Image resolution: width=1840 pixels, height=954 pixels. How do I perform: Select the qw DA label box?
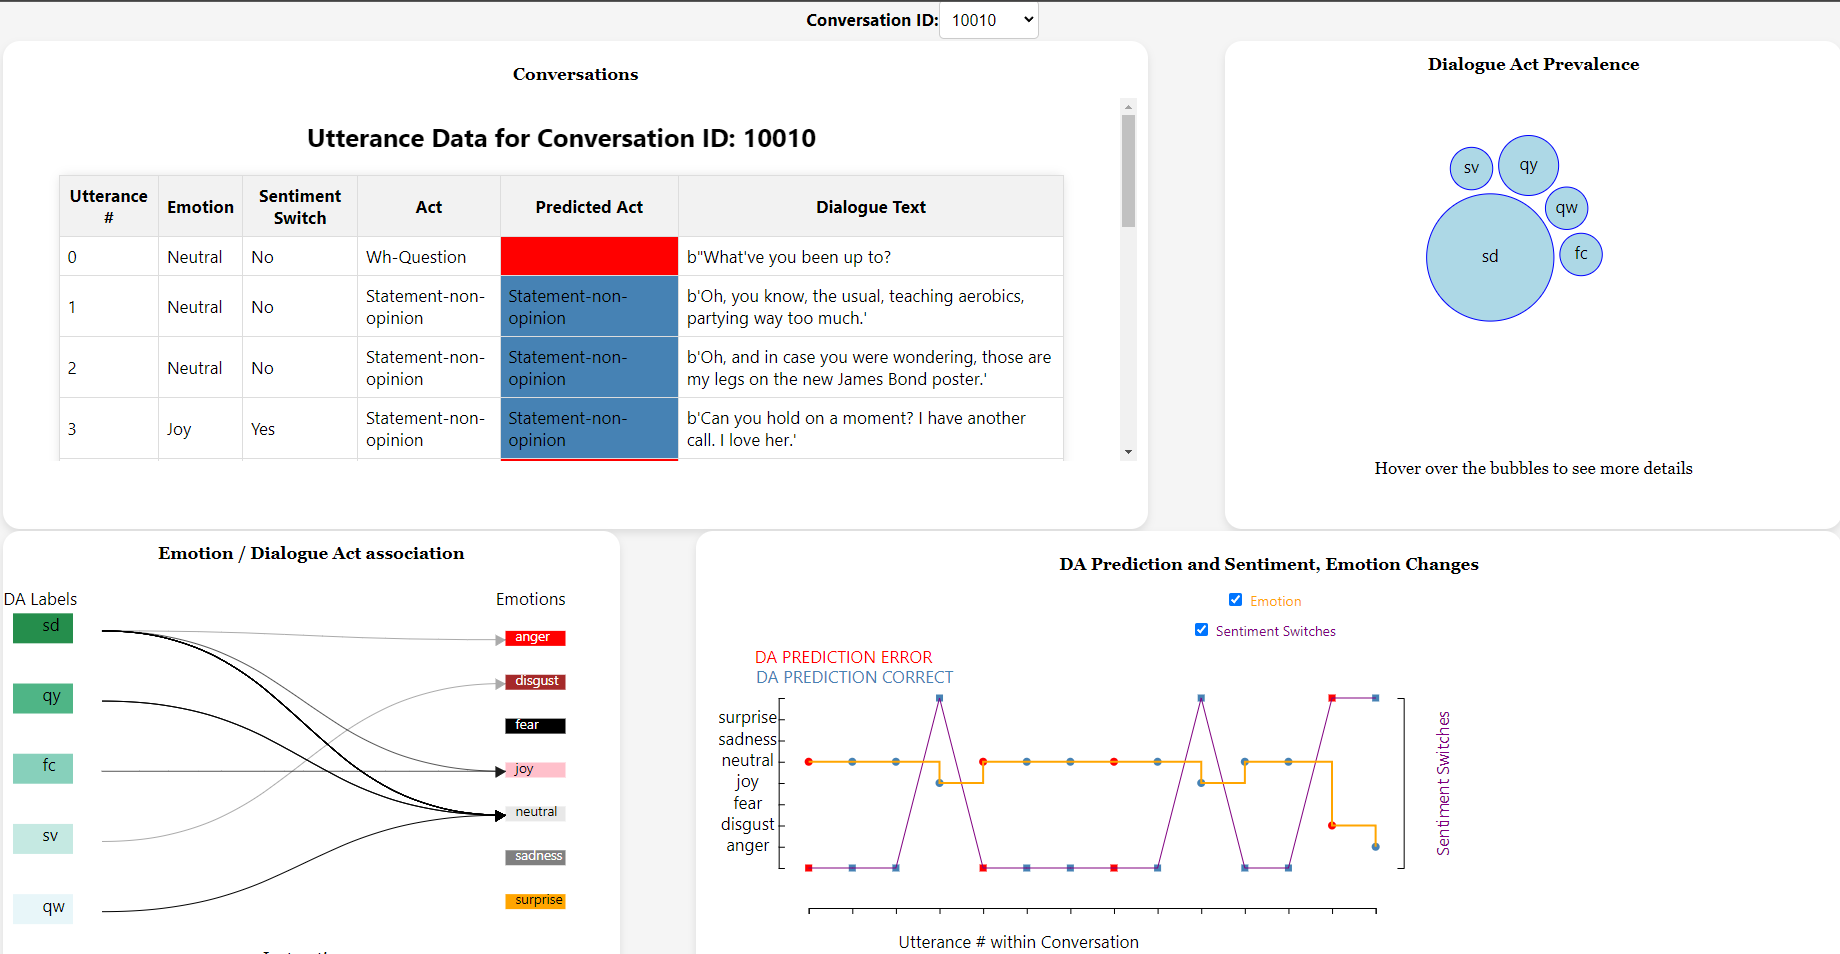point(43,908)
